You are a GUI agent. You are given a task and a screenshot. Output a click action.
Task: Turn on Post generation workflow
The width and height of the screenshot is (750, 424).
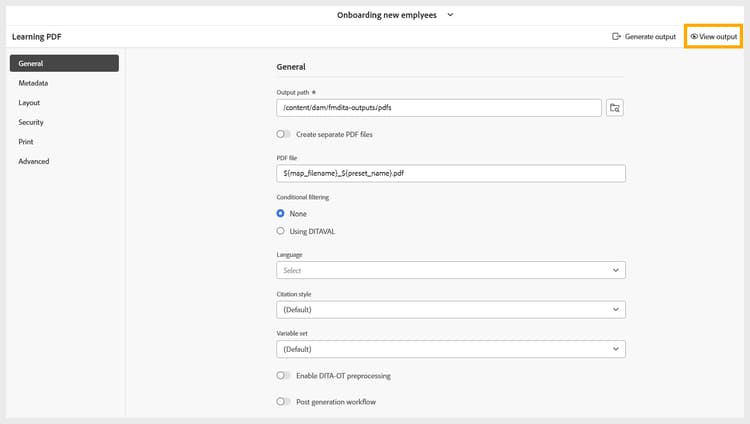284,402
